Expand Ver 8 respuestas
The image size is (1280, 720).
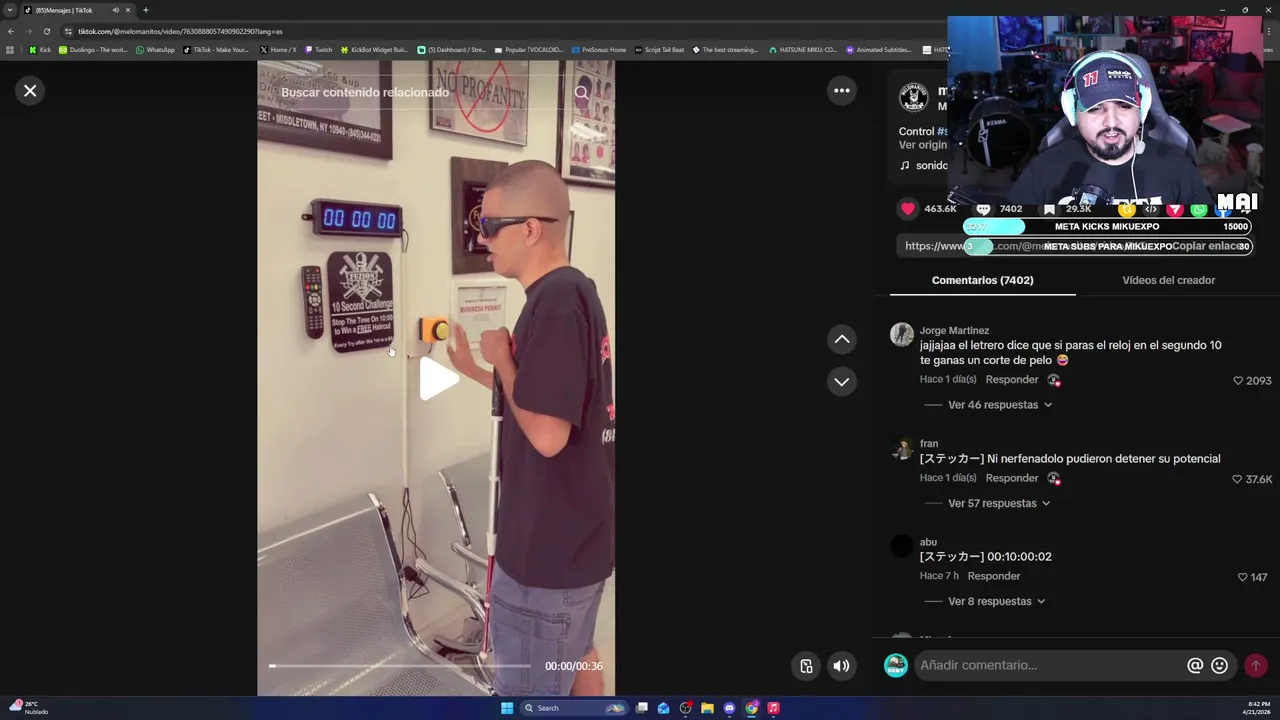(996, 601)
